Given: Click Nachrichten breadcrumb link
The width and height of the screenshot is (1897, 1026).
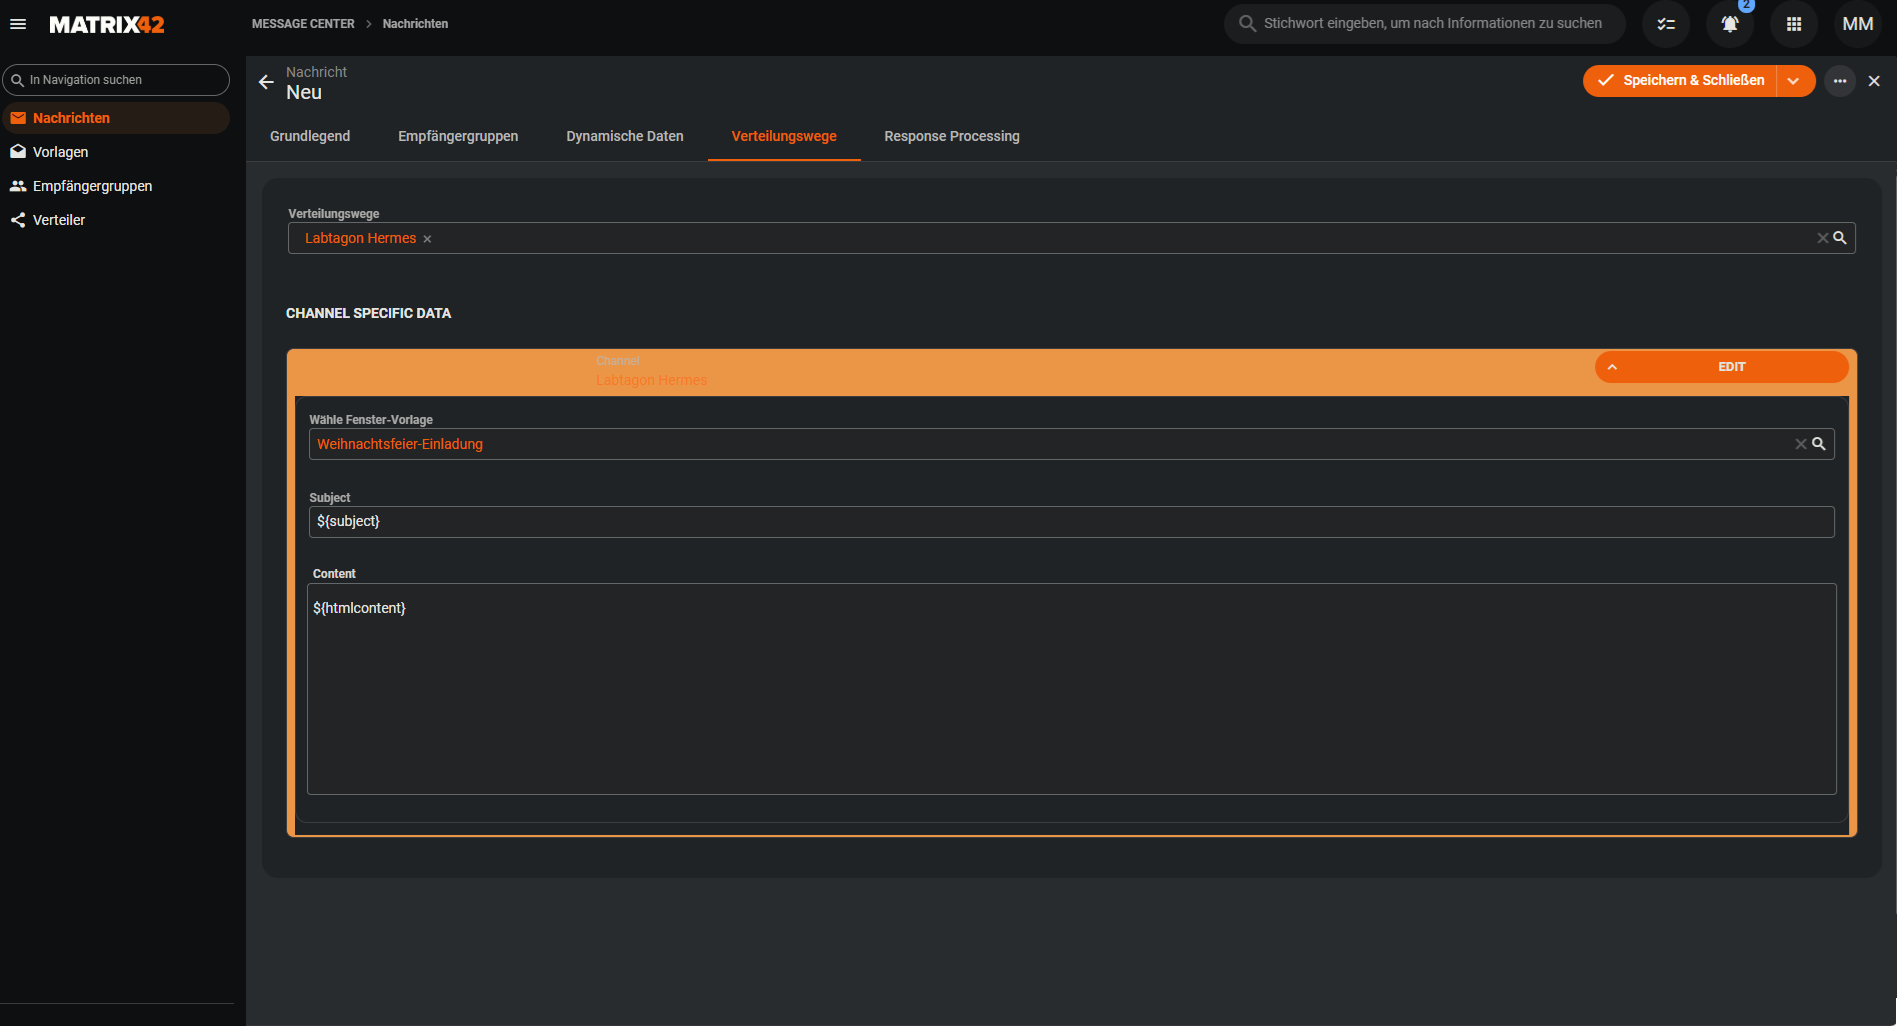Looking at the screenshot, I should tap(415, 24).
